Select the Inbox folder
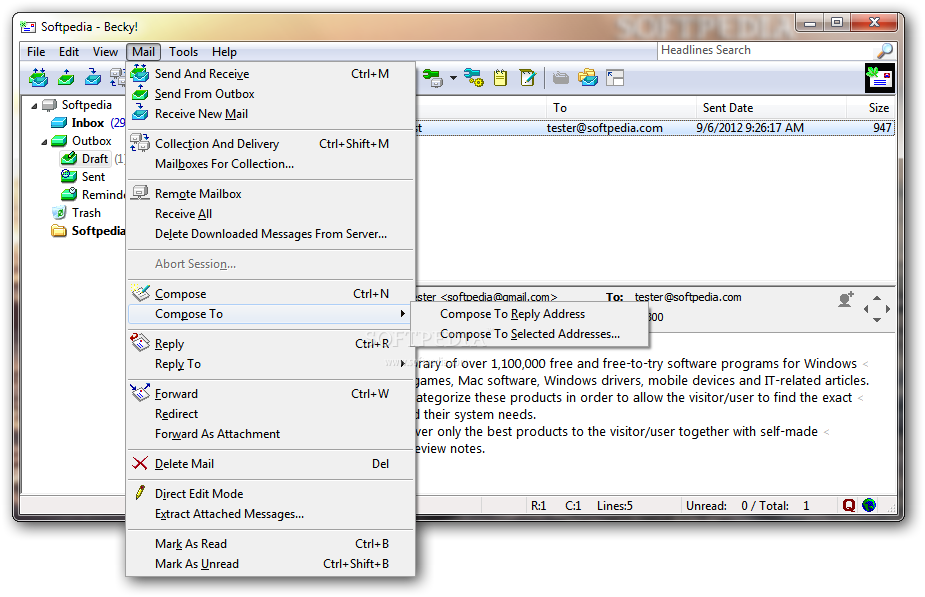925x597 pixels. (x=88, y=123)
